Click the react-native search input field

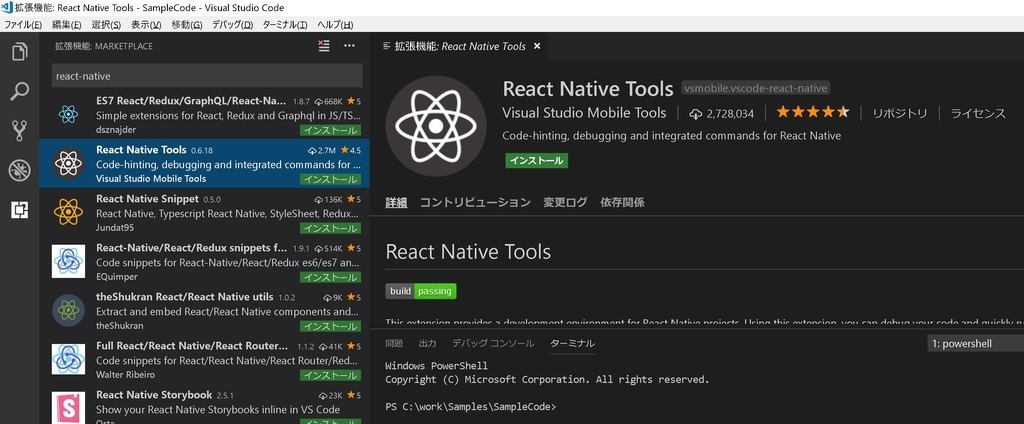click(206, 76)
